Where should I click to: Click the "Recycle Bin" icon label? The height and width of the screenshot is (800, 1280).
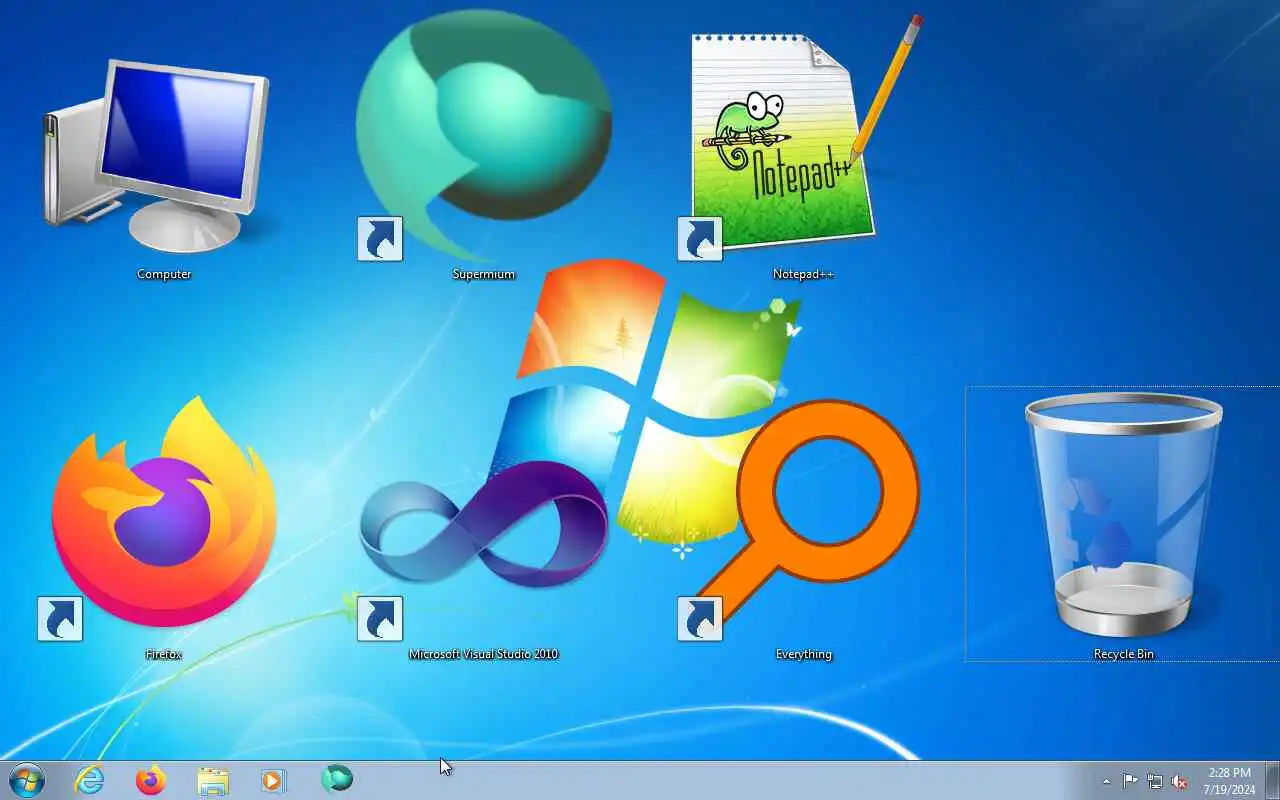click(x=1123, y=654)
